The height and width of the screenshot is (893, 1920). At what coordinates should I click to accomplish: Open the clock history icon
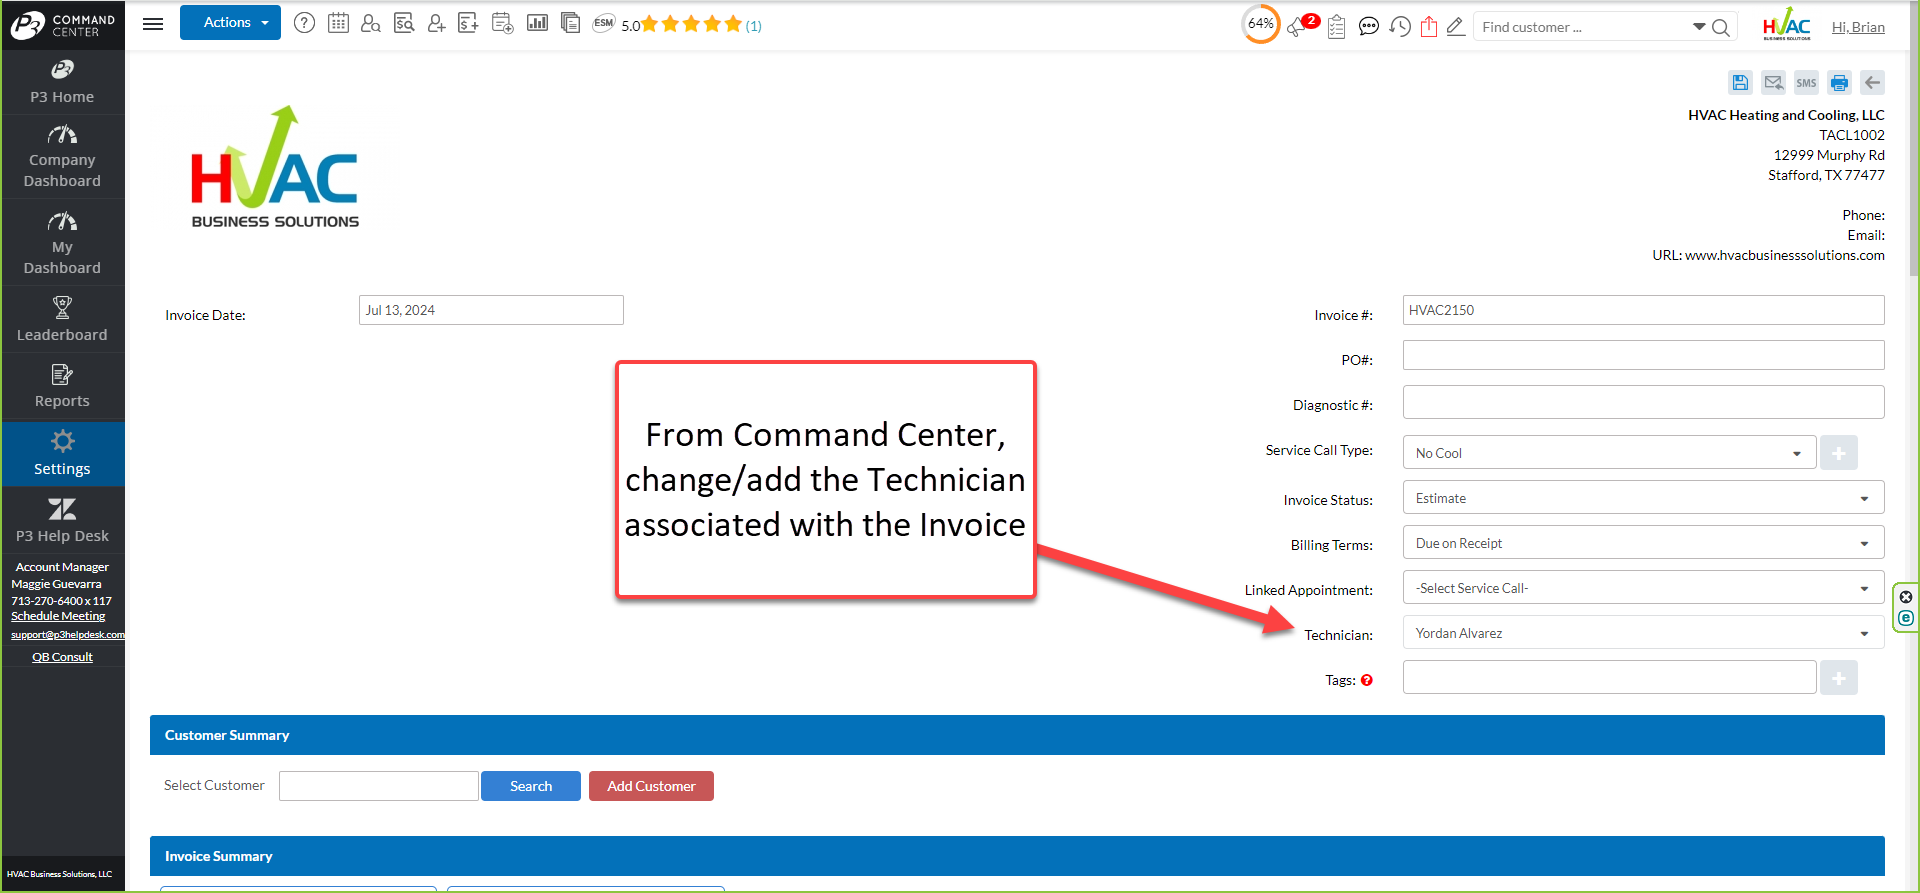[x=1400, y=27]
